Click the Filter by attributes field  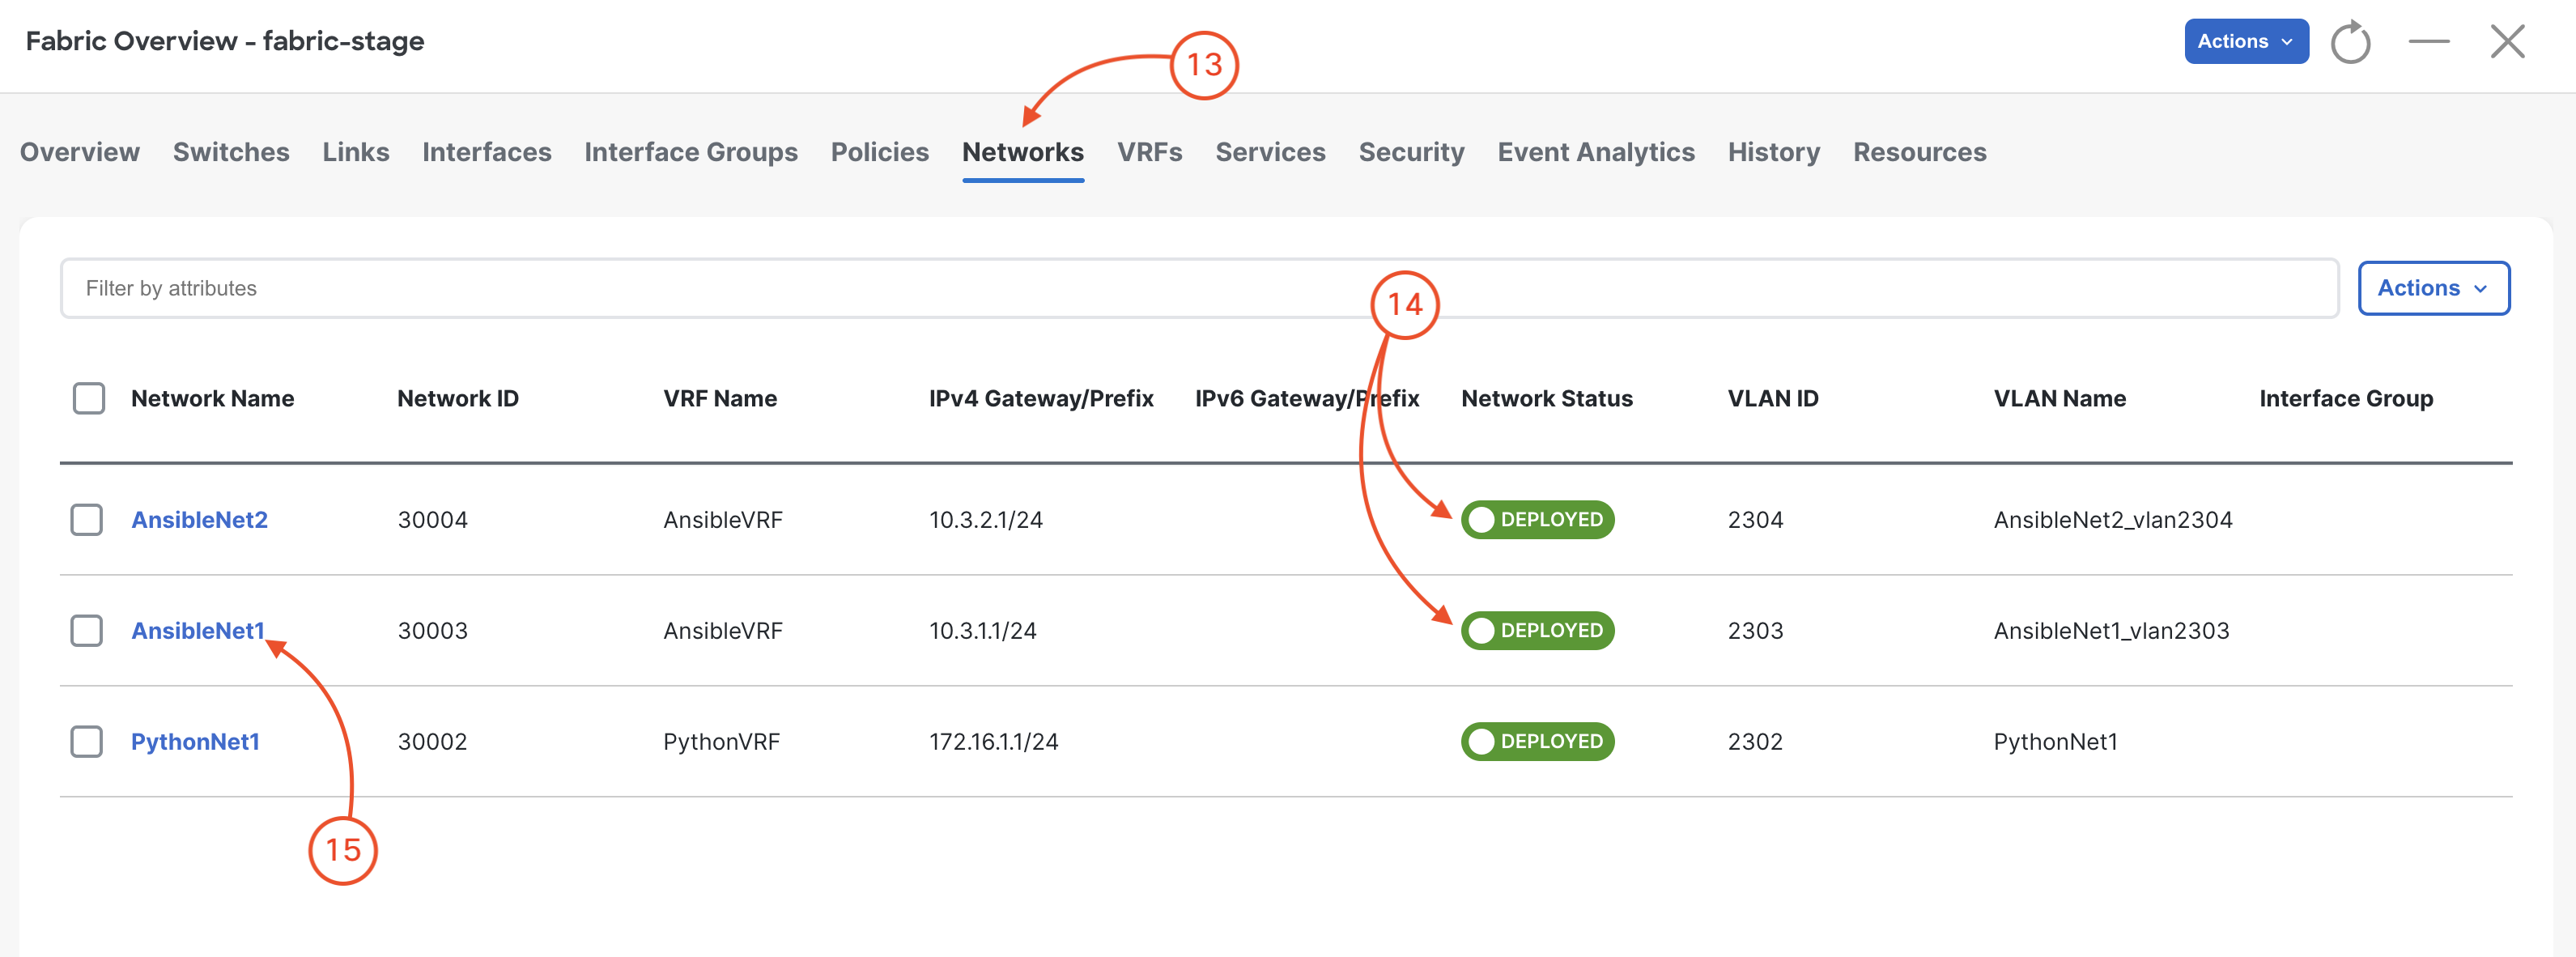pyautogui.click(x=1199, y=288)
